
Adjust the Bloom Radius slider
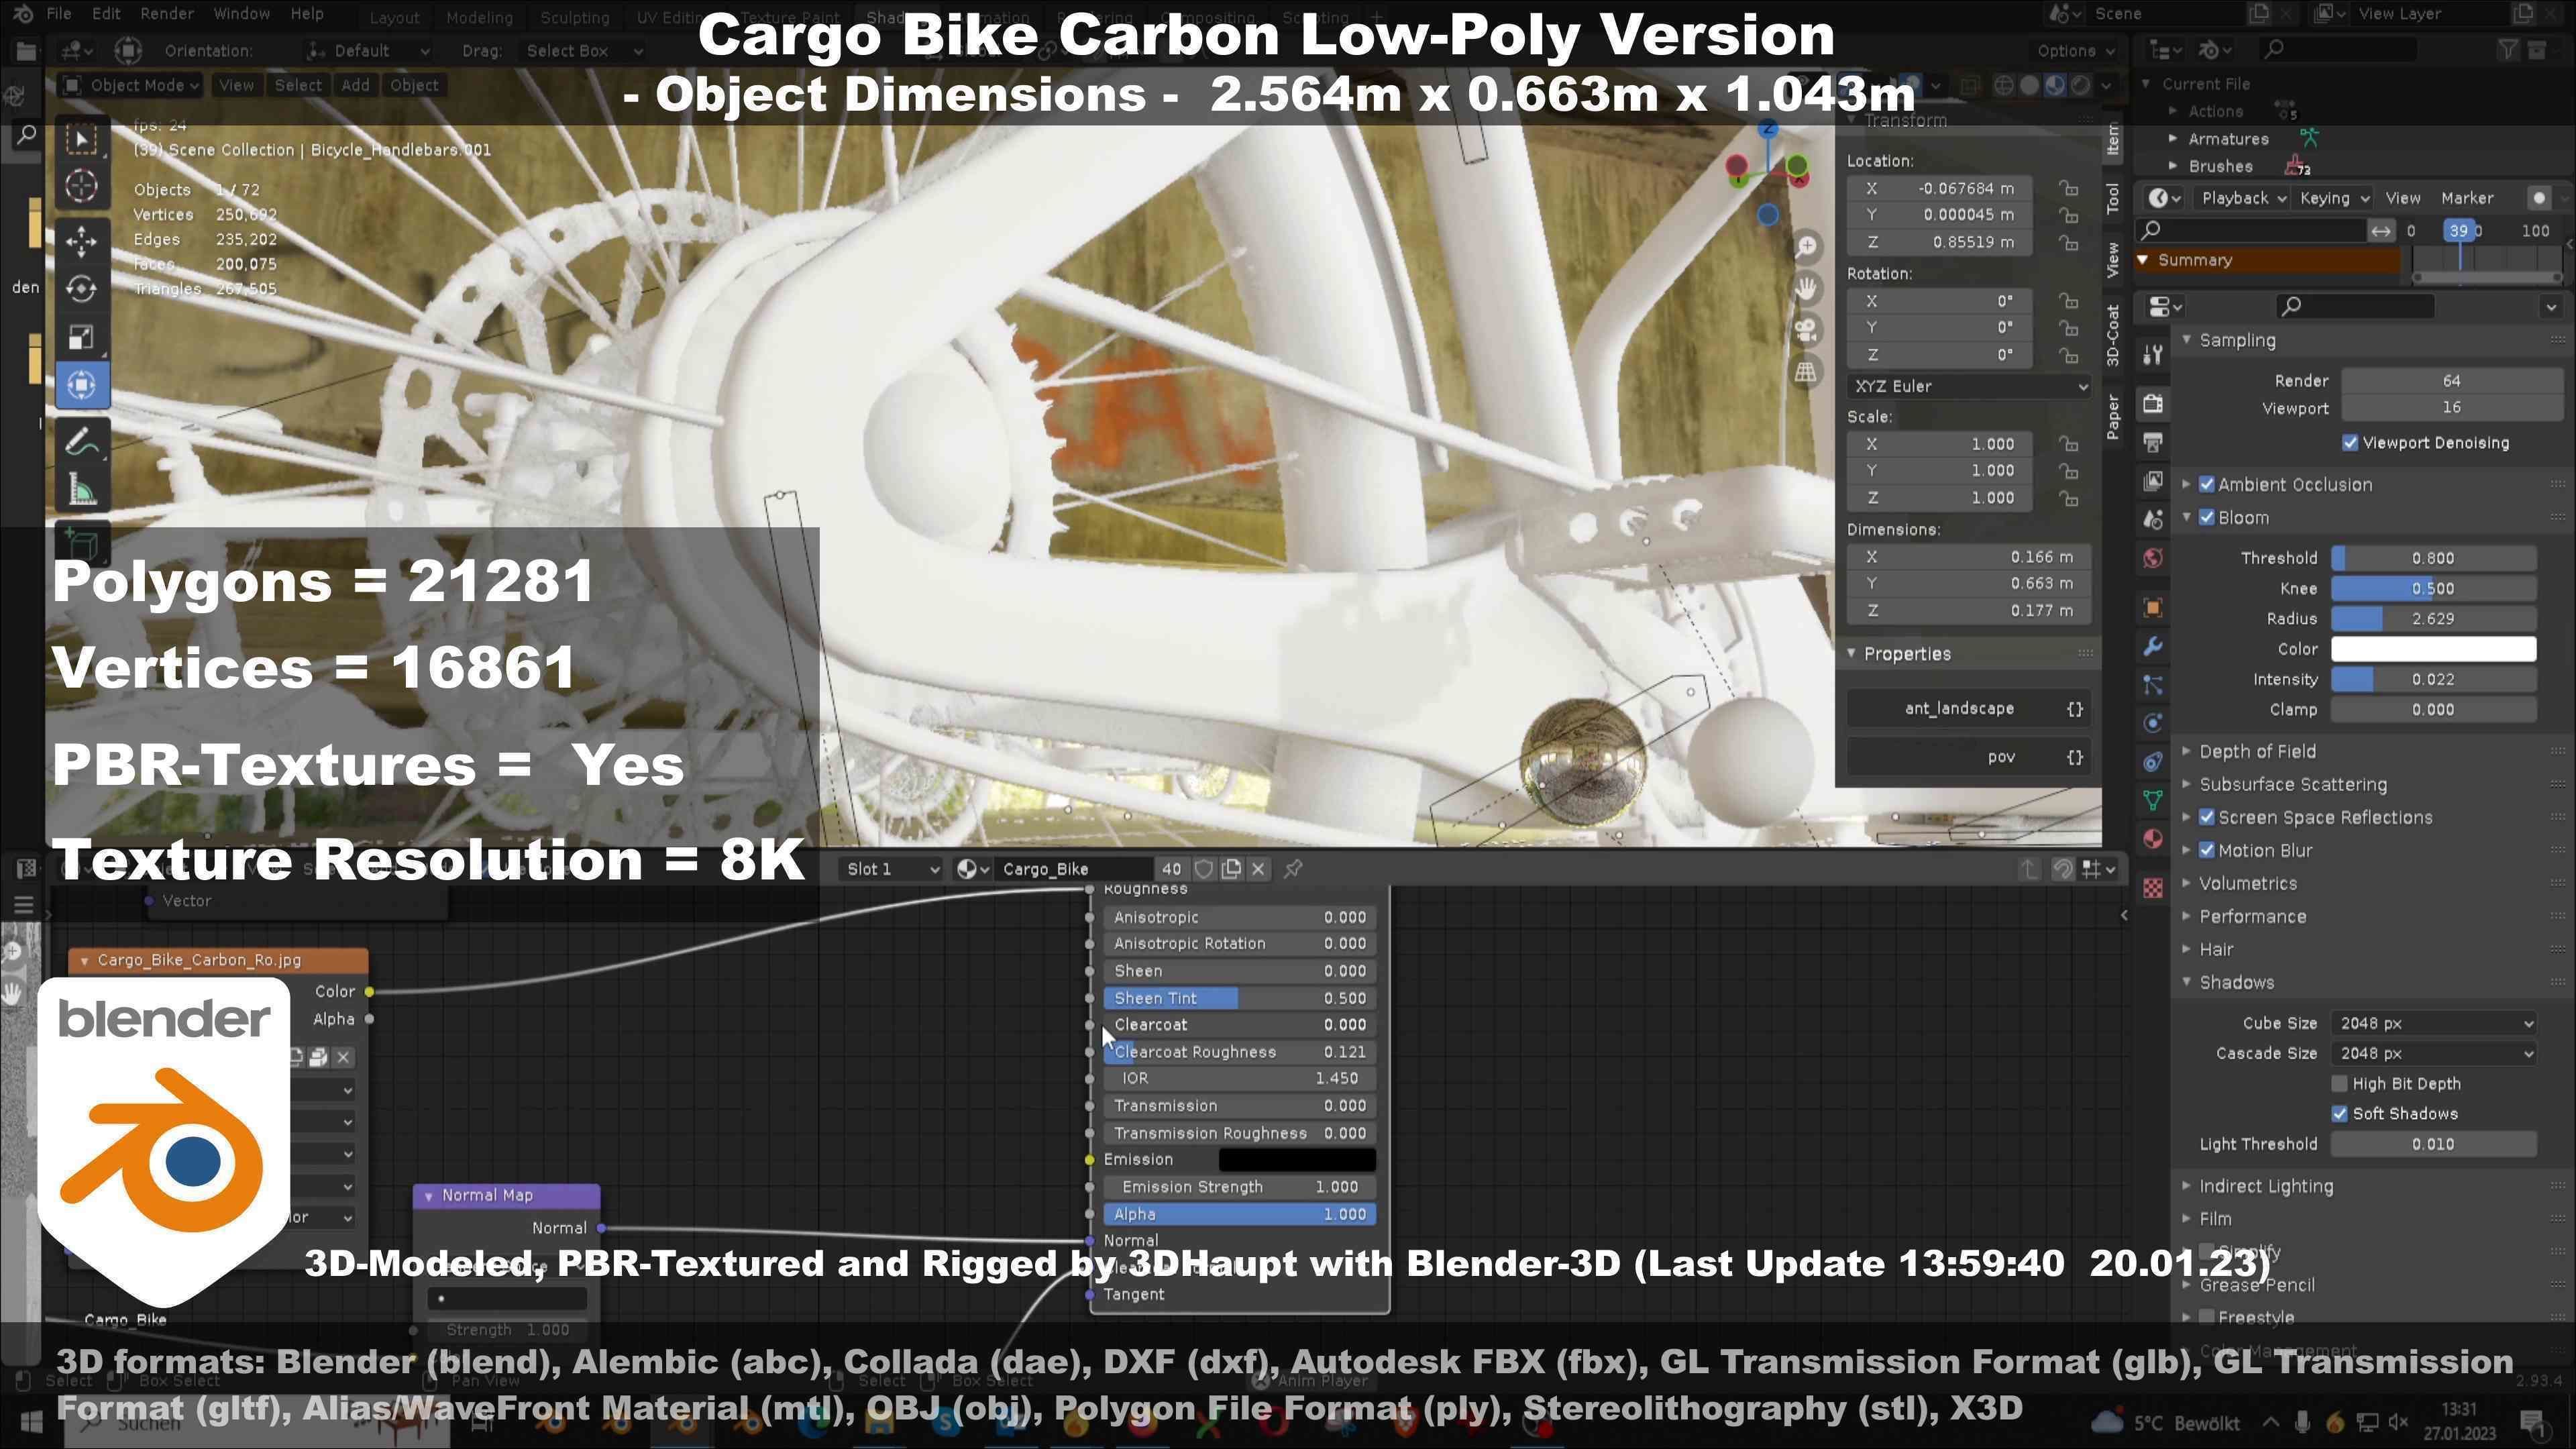[2434, 619]
